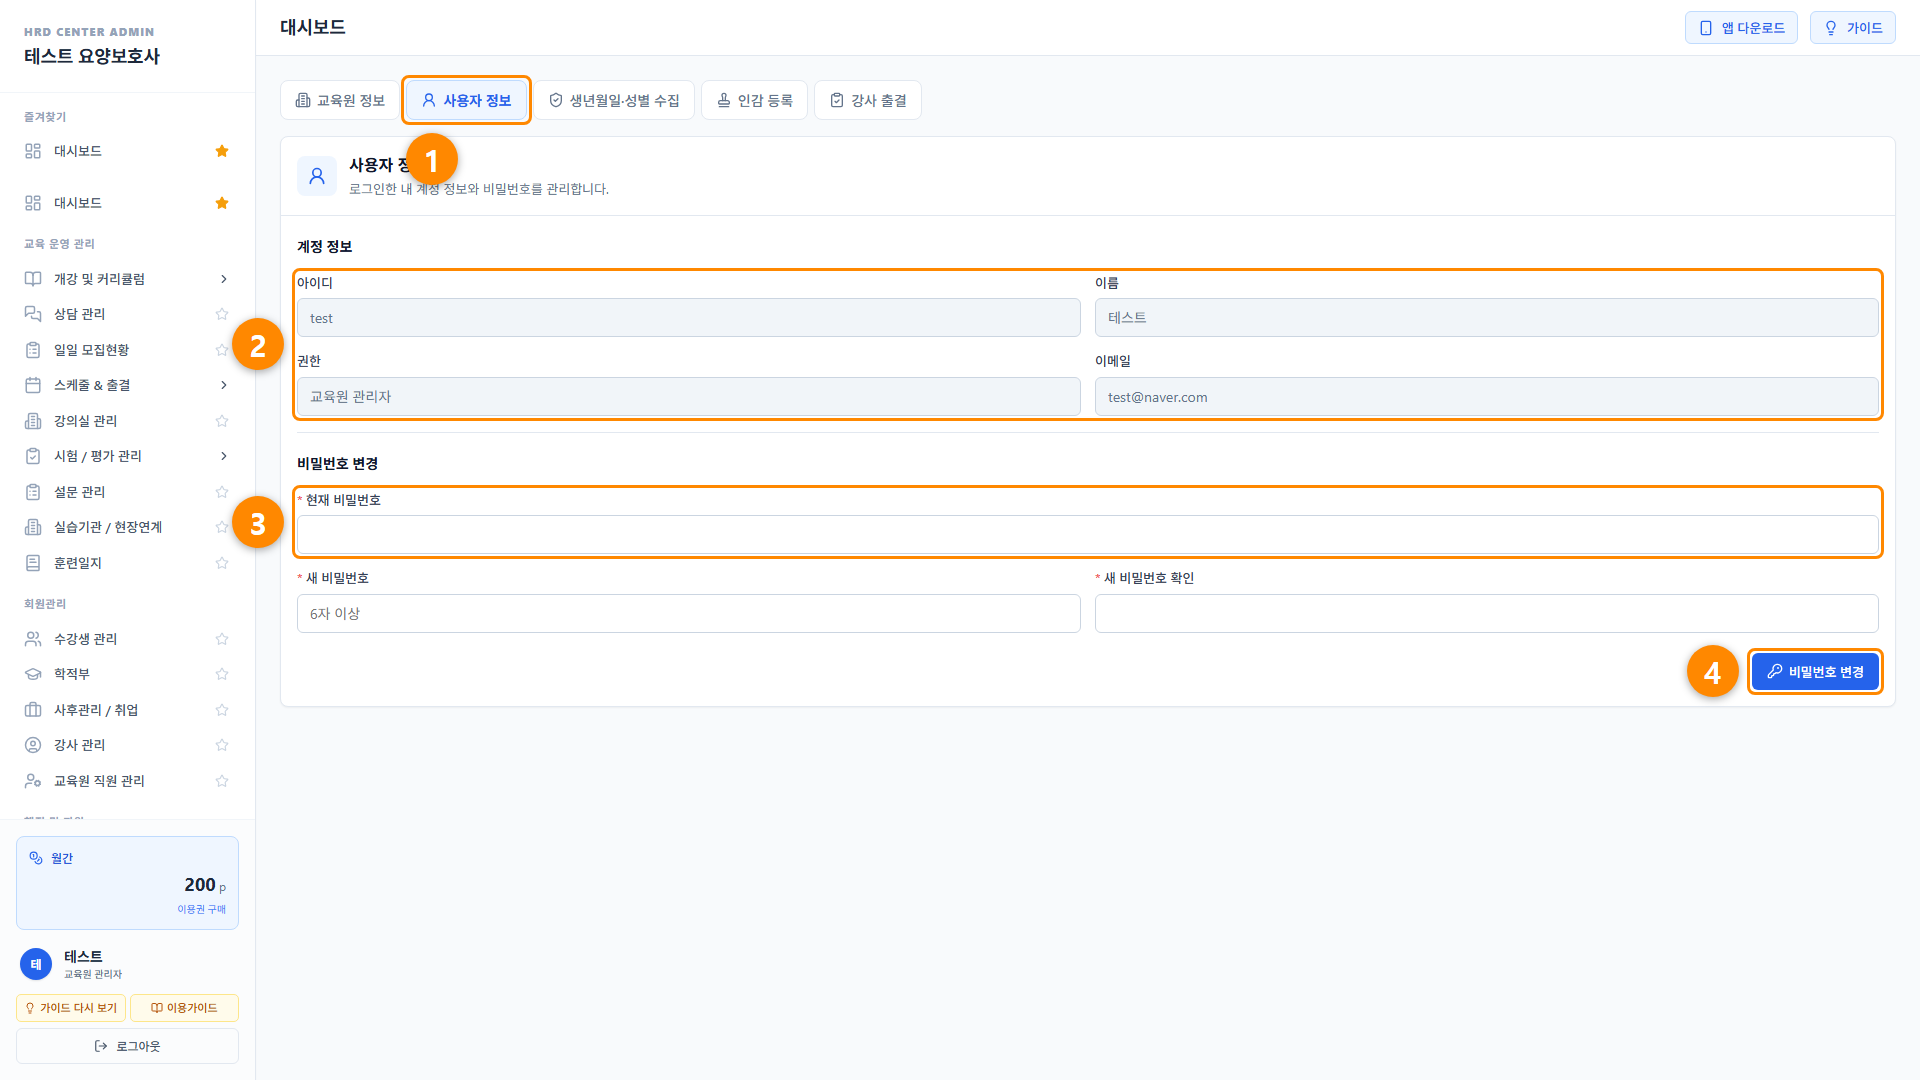The width and height of the screenshot is (1920, 1080).
Task: Switch to 생년월일·성별 수집 tab
Action: [614, 100]
